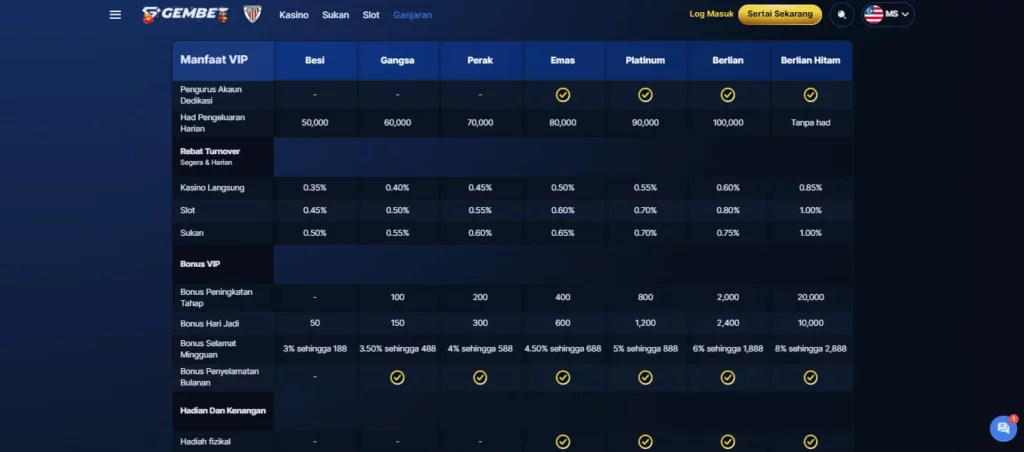
Task: Click the Emas checkmark in Bonus Penyelamatan Bulanan
Action: [562, 378]
